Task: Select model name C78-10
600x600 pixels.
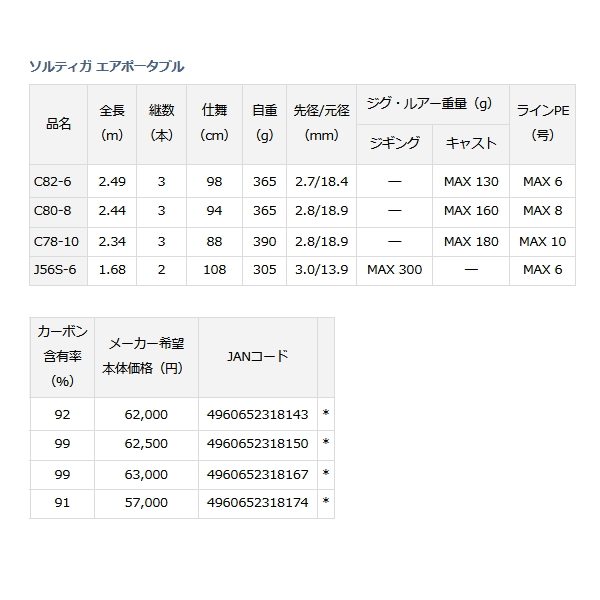Action: (56, 242)
